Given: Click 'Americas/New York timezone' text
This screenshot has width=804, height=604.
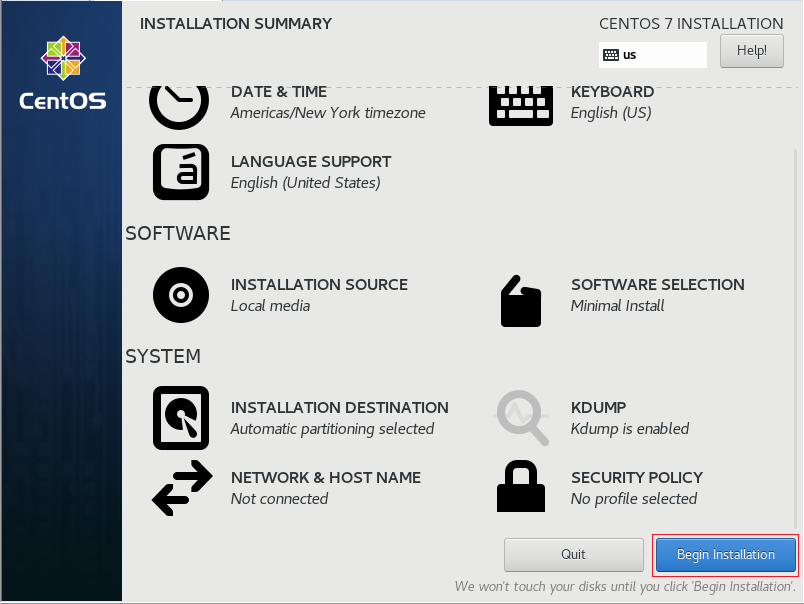Looking at the screenshot, I should click(x=328, y=113).
